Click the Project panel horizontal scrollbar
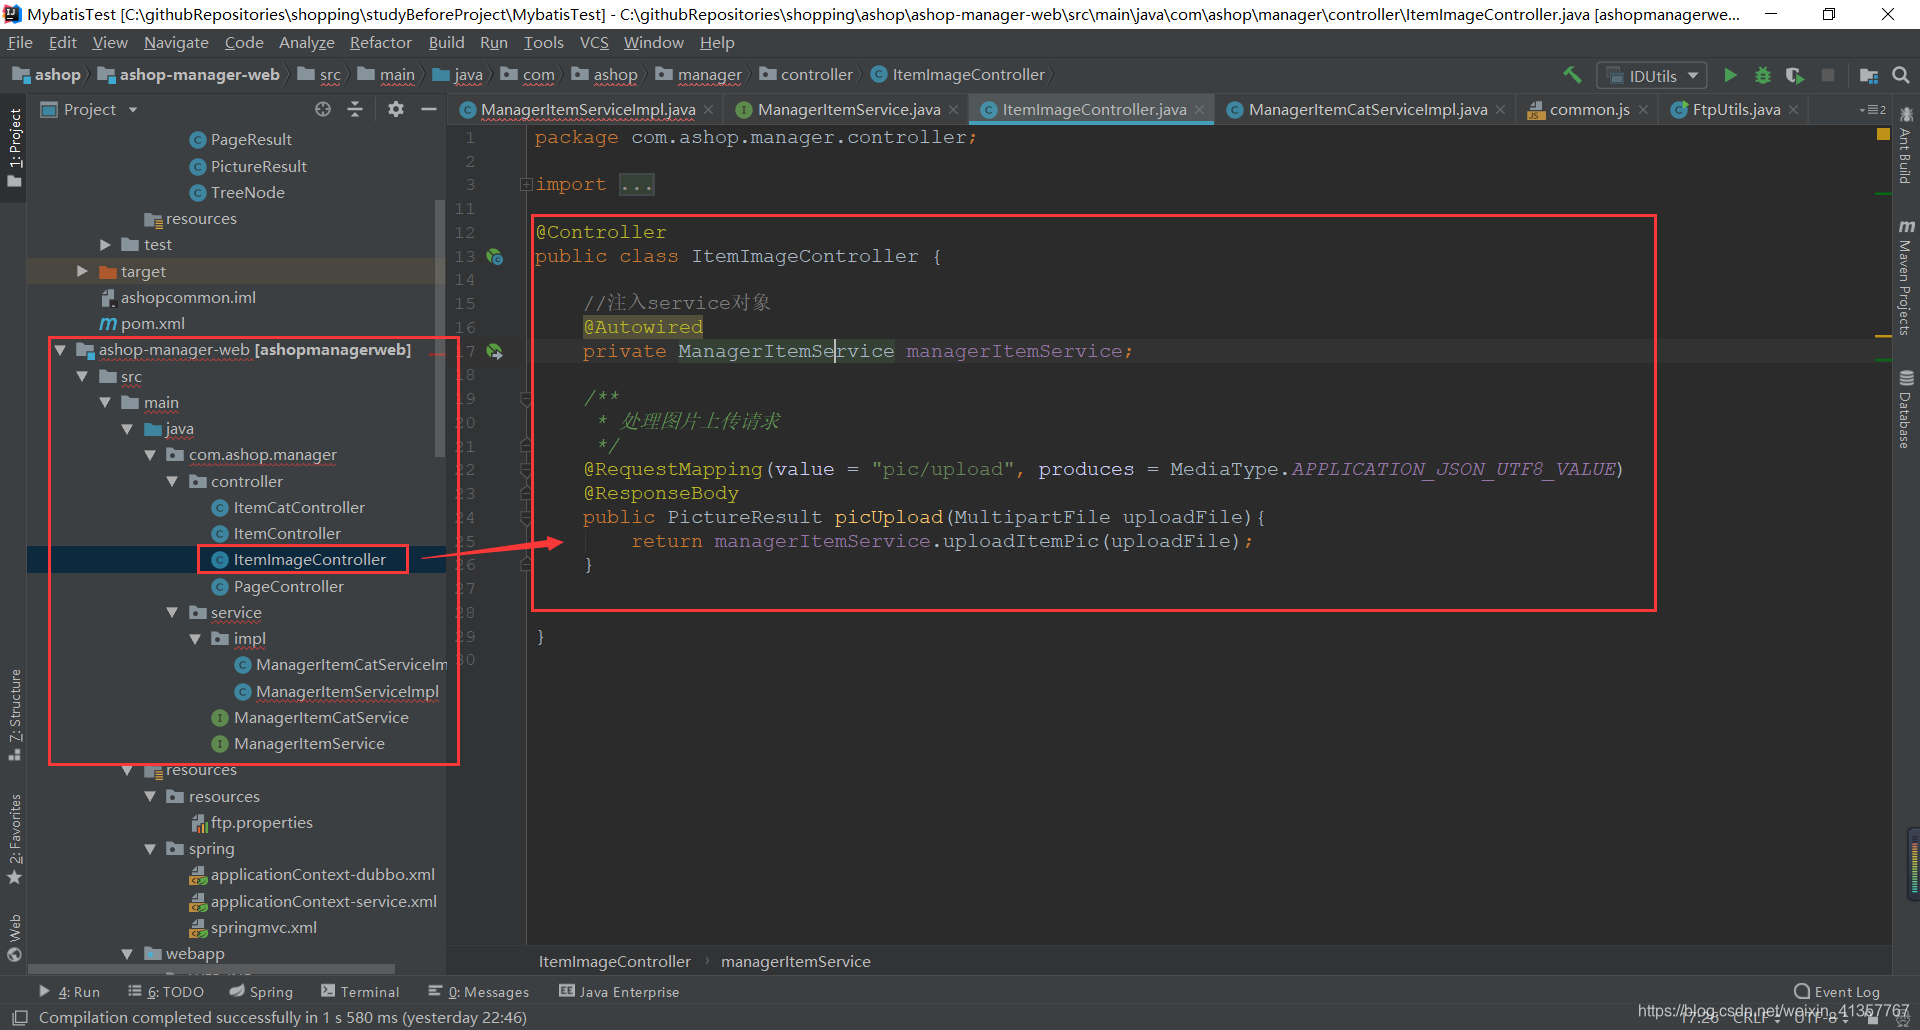1920x1030 pixels. (211, 969)
